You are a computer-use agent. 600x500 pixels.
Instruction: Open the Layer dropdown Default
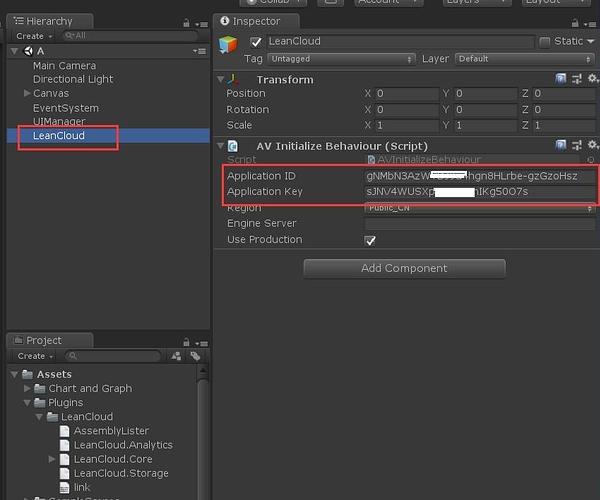(524, 59)
